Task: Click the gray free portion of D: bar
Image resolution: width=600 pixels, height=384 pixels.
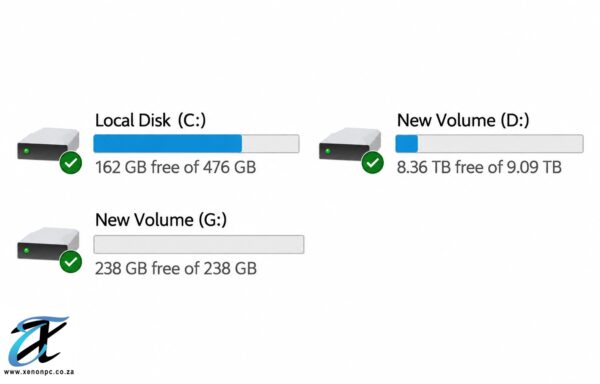Action: click(501, 144)
